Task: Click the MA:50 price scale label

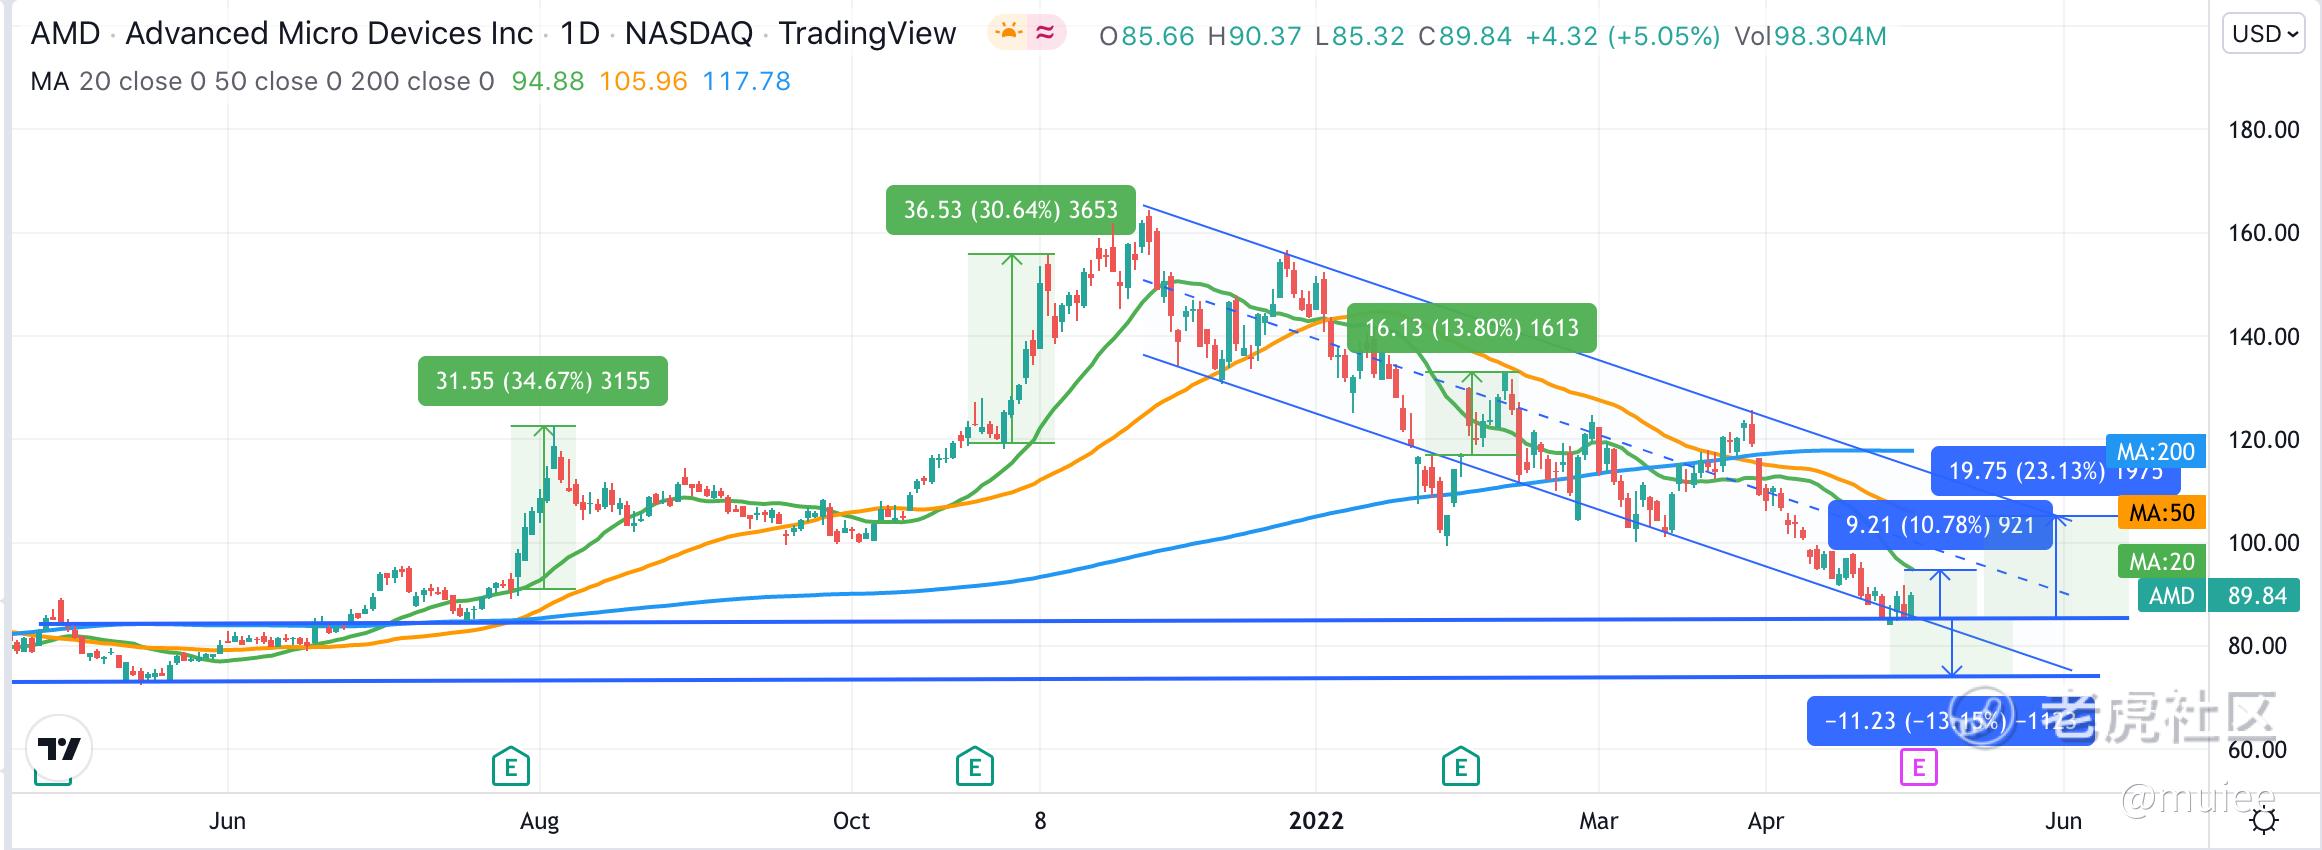Action: (2161, 514)
